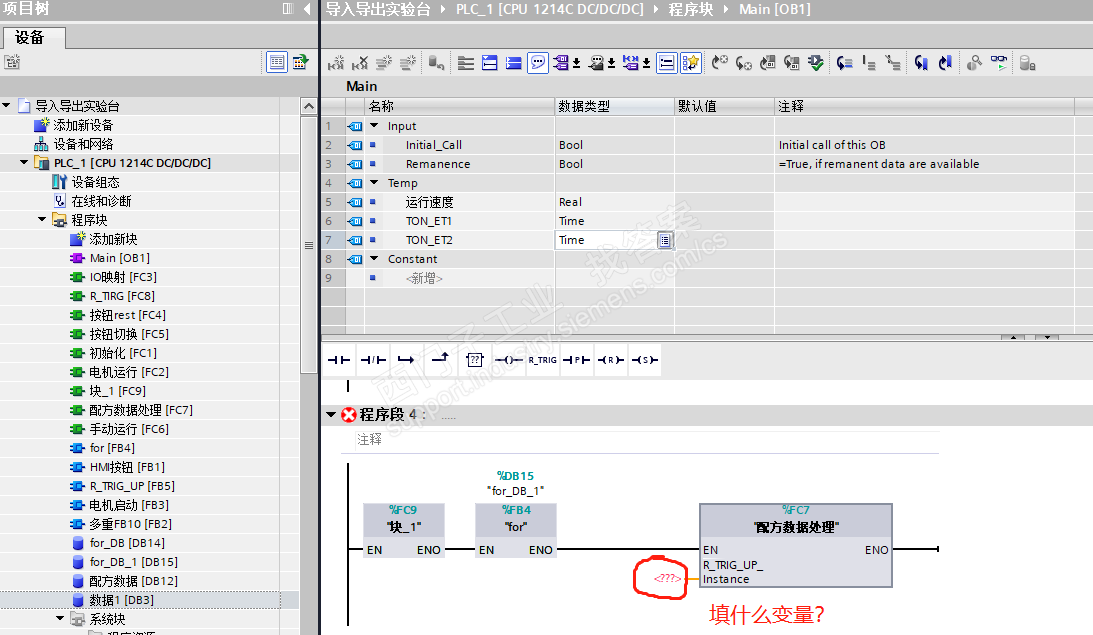Collapse the Temp section in interface table
Screen dimensions: 1093x635
pyautogui.click(x=374, y=183)
